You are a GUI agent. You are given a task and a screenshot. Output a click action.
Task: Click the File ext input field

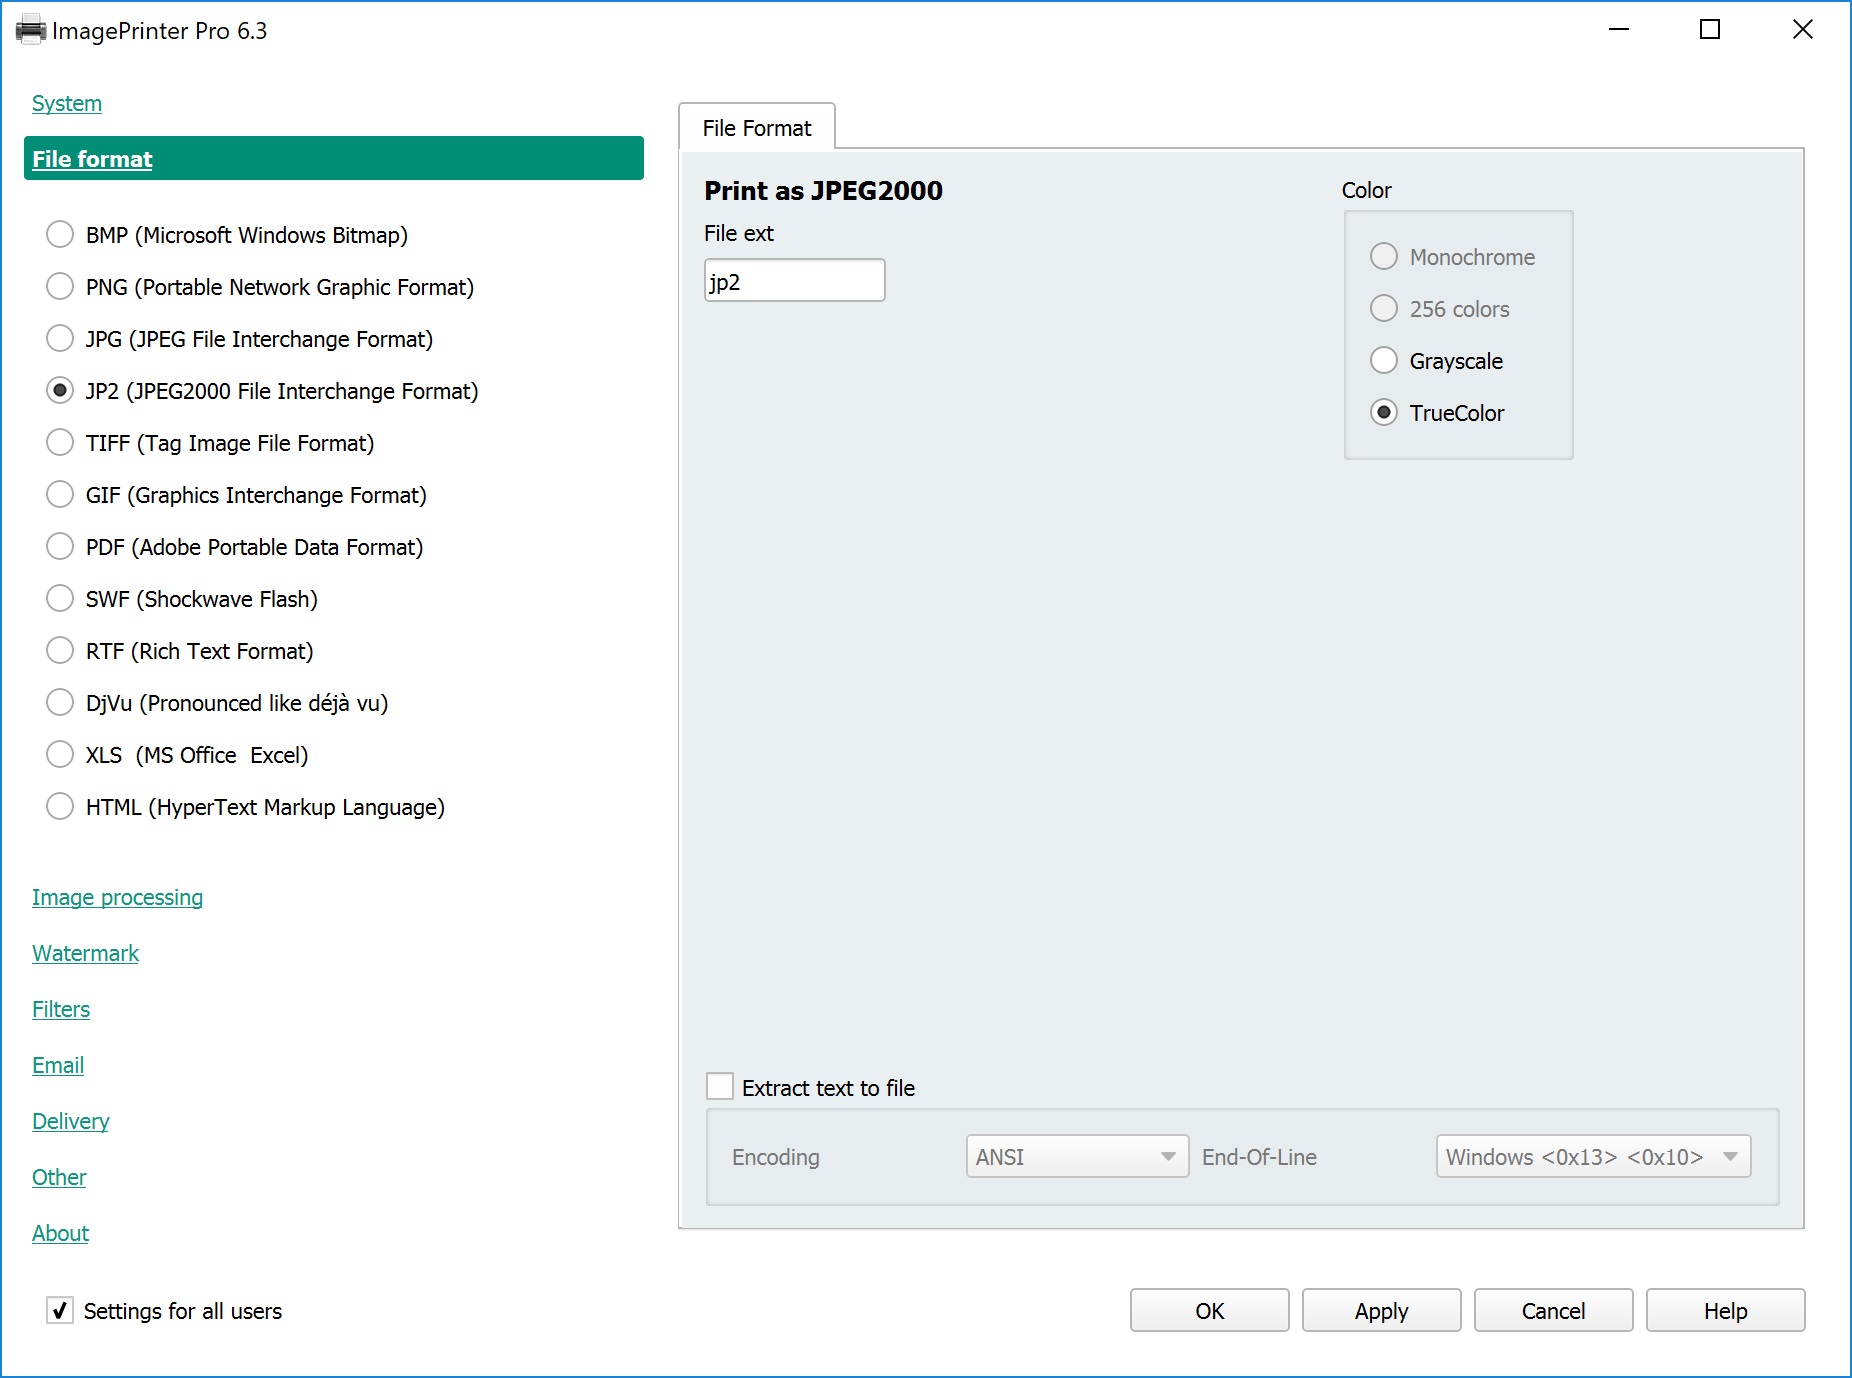click(x=795, y=281)
